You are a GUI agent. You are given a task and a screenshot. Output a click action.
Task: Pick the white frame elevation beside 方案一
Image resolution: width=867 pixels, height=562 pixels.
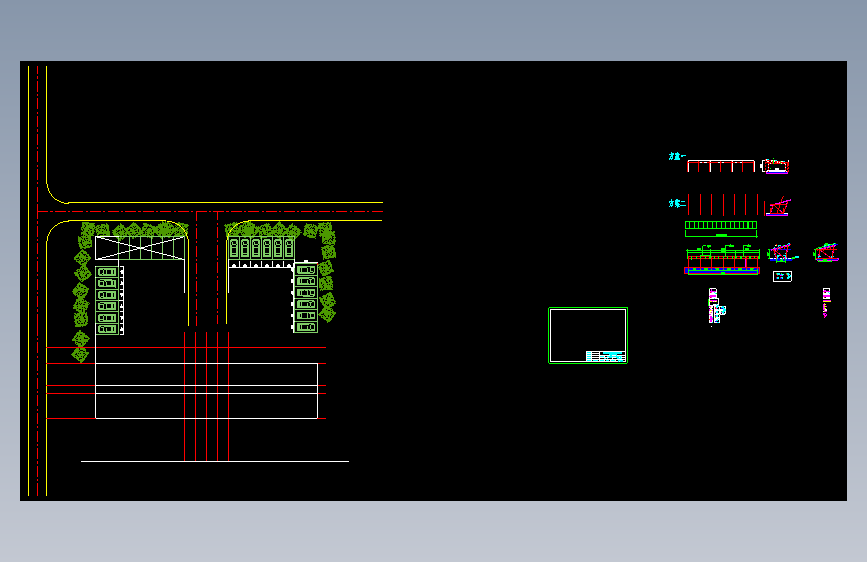[721, 166]
